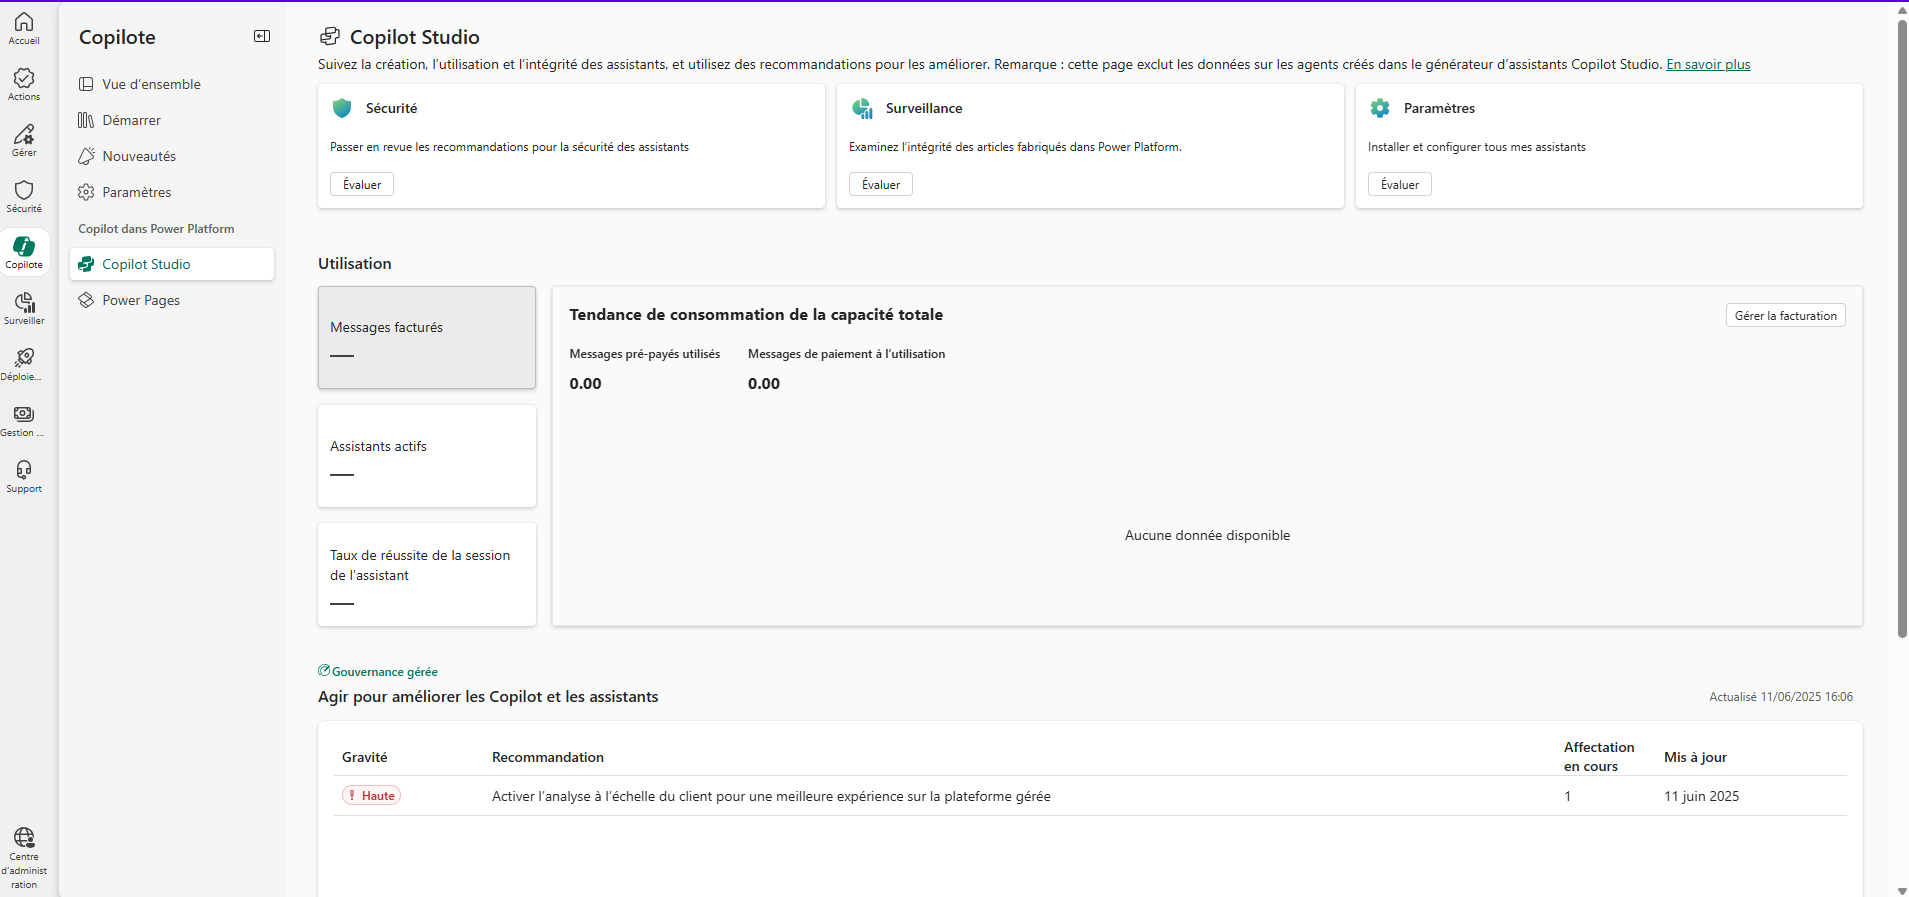Open Power Pages navigation item
Viewport: 1909px width, 897px height.
click(172, 300)
